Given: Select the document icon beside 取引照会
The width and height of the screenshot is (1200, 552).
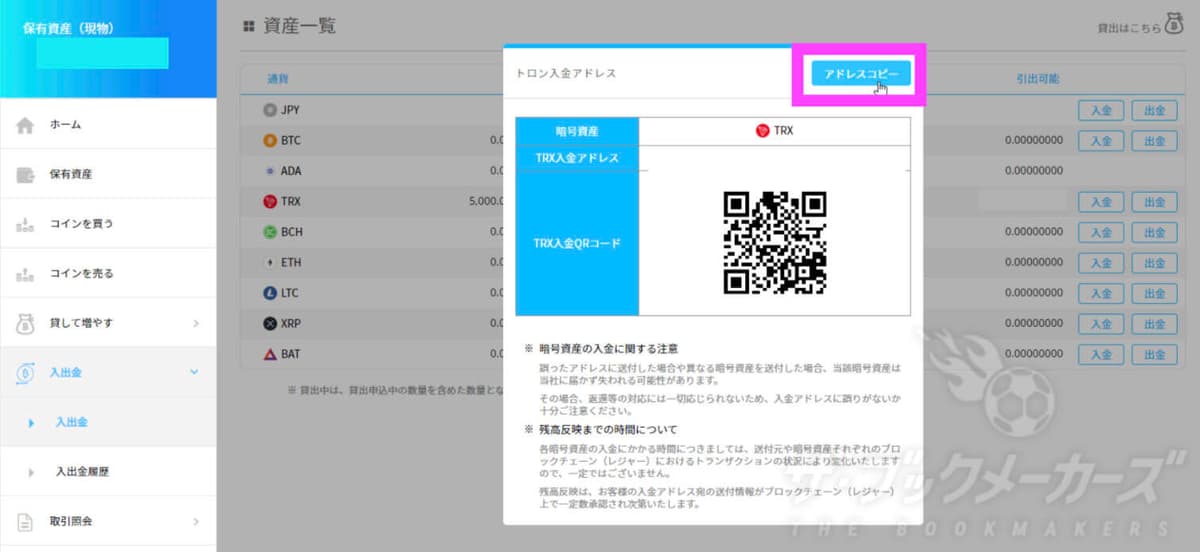Looking at the screenshot, I should click(26, 521).
